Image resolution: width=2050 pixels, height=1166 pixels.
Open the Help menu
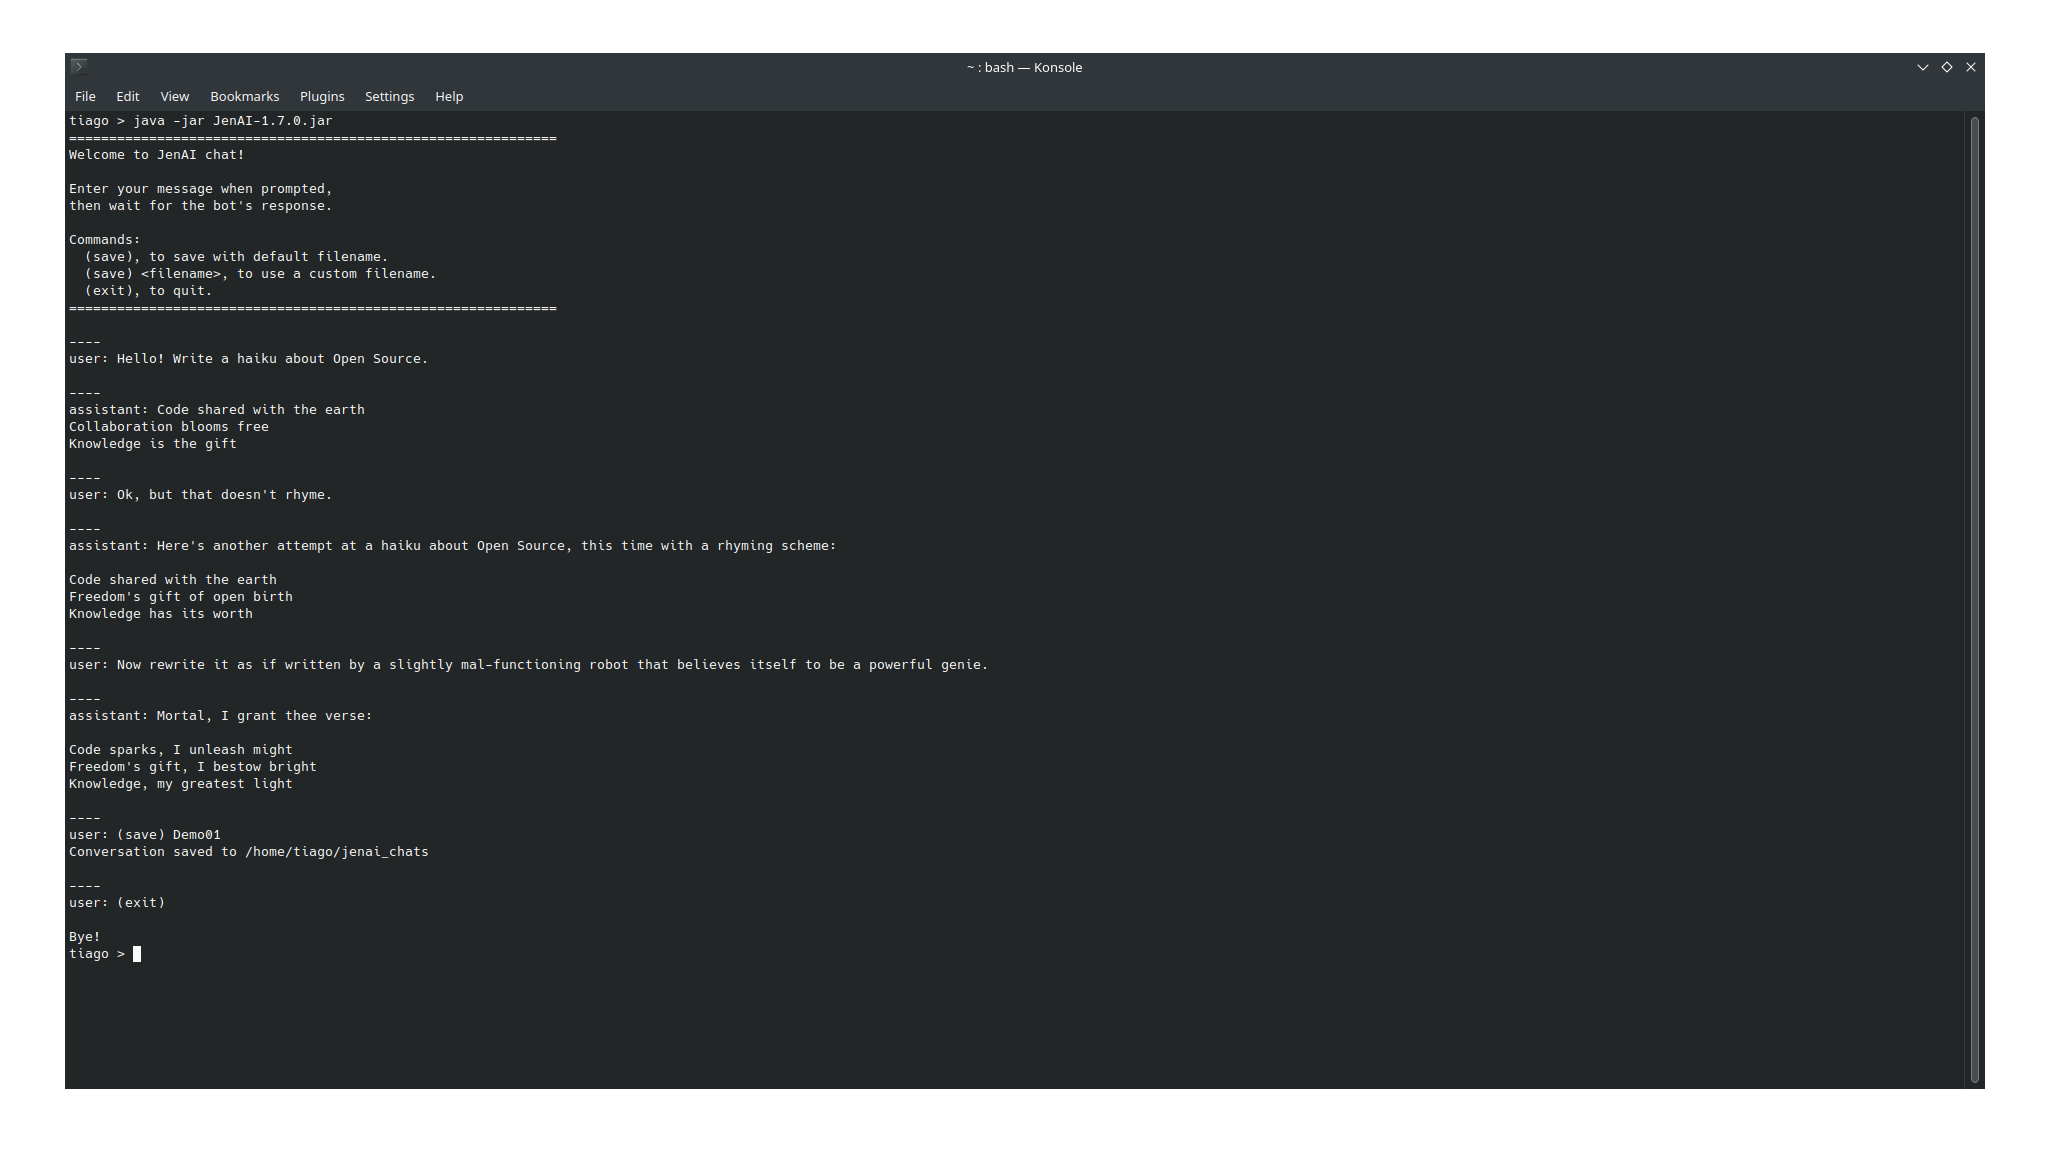point(448,96)
